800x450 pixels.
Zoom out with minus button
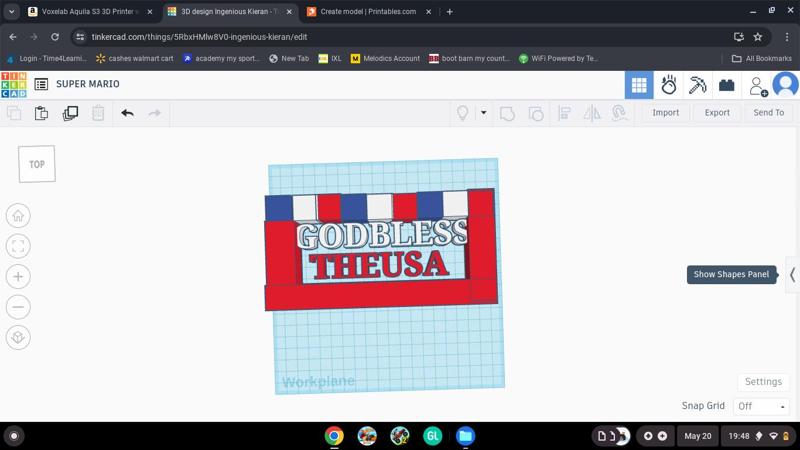18,307
